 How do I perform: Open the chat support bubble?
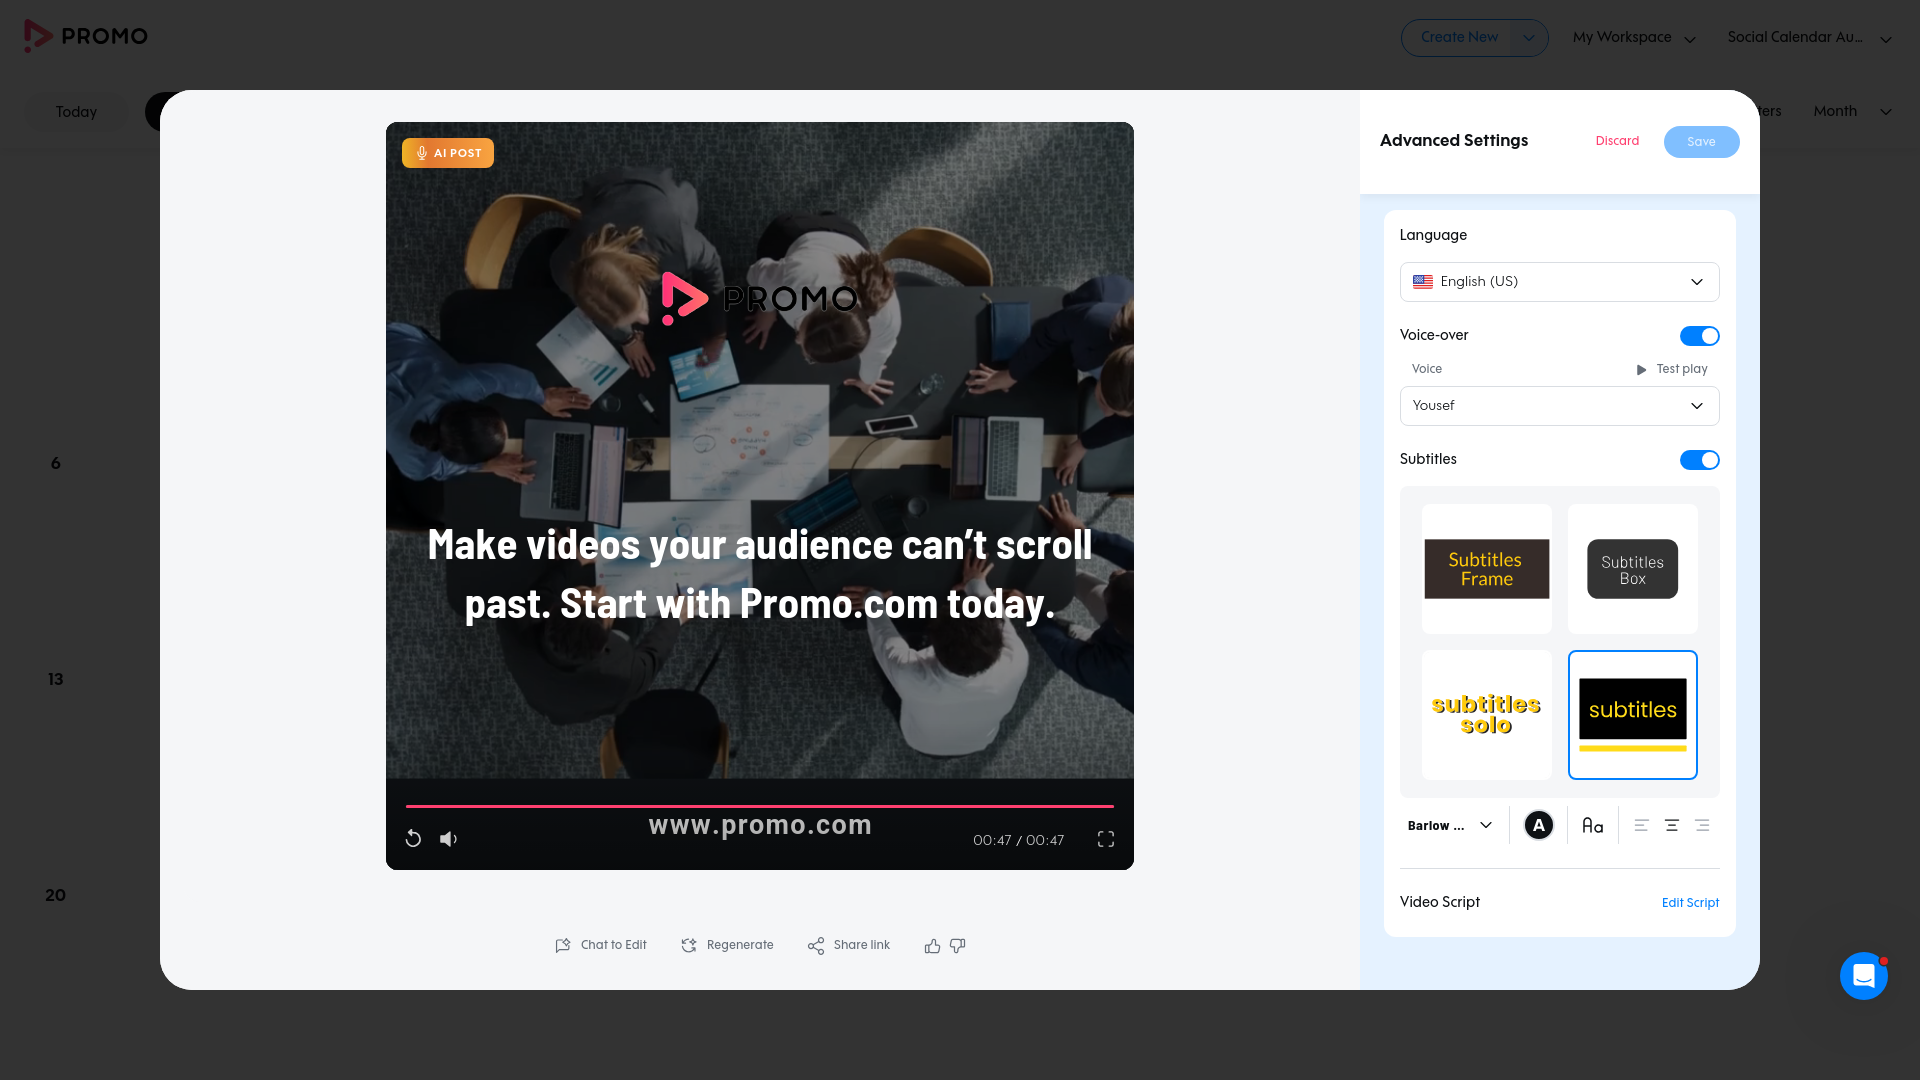tap(1863, 975)
